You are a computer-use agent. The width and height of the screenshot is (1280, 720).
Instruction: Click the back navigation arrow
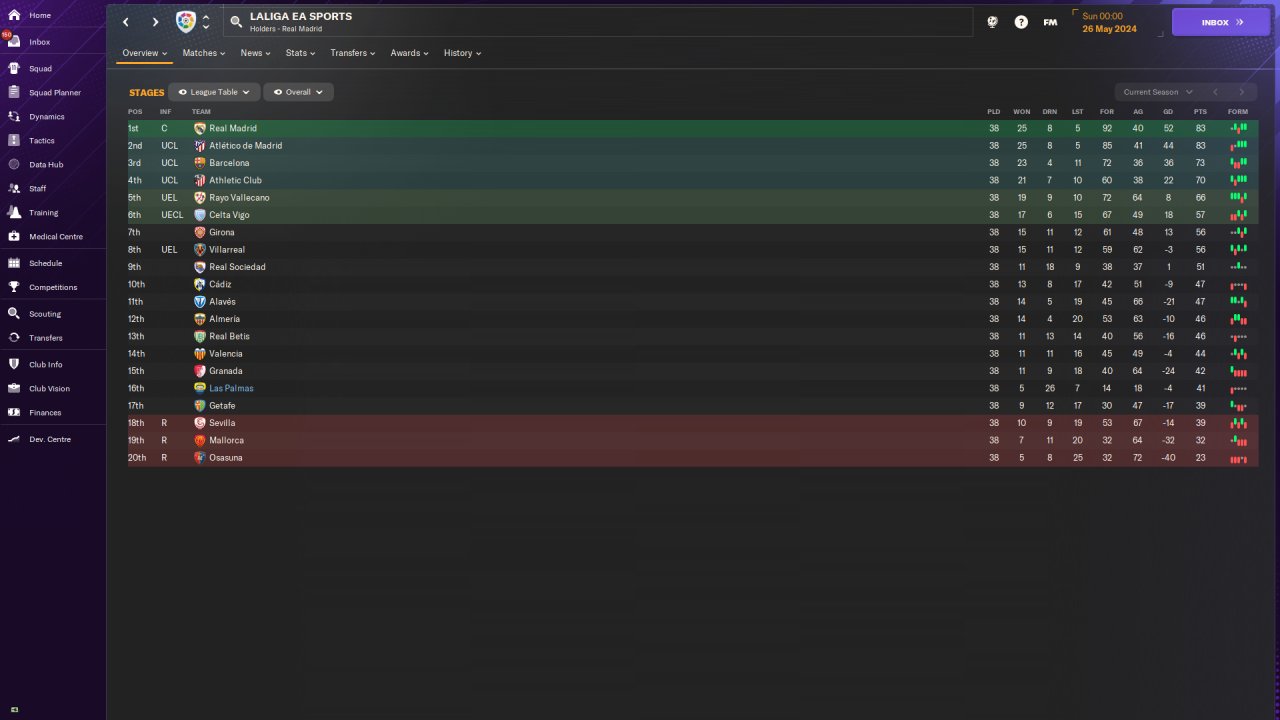point(126,22)
